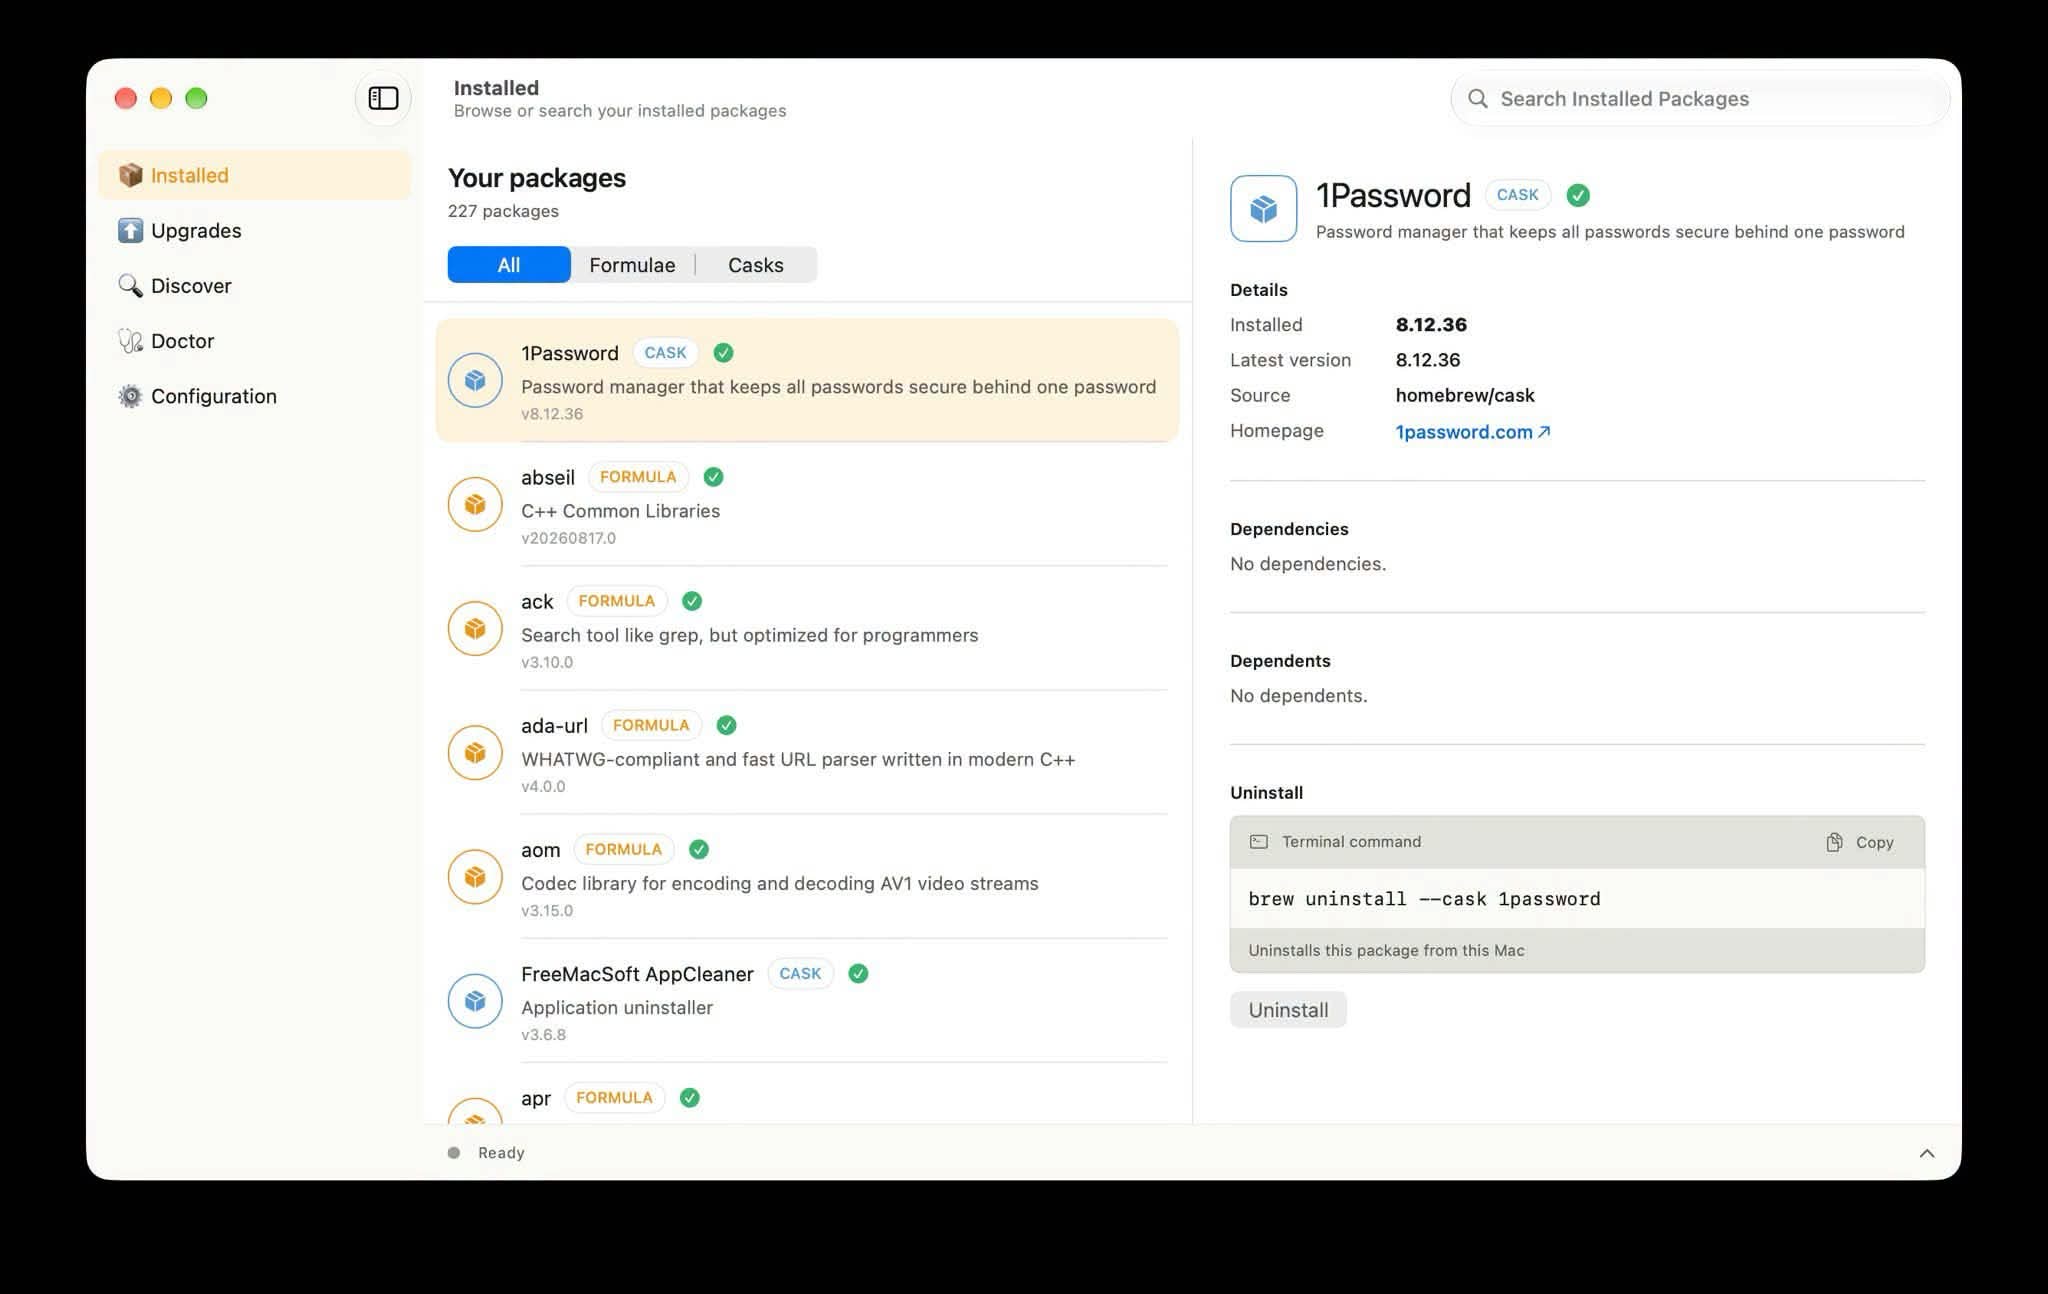Click the Installed box icon in sidebar
Viewport: 2048px width, 1294px height.
(130, 175)
